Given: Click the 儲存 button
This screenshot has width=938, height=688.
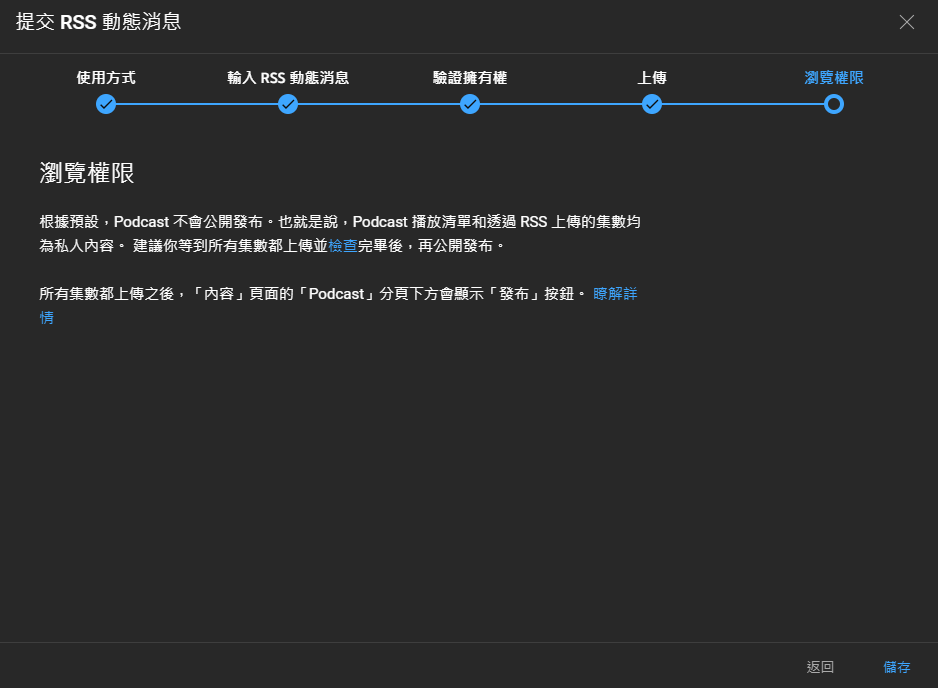Looking at the screenshot, I should 896,666.
